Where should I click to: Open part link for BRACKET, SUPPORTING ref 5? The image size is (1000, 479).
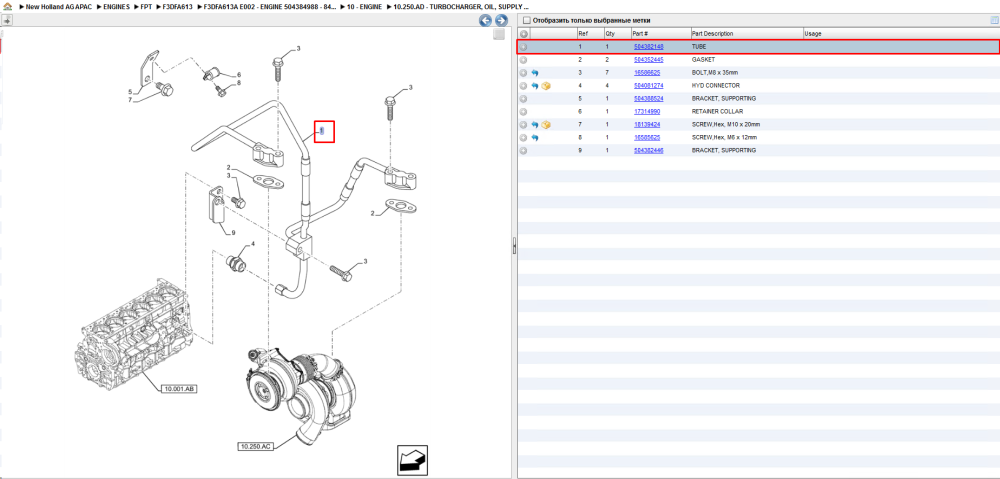pos(649,99)
